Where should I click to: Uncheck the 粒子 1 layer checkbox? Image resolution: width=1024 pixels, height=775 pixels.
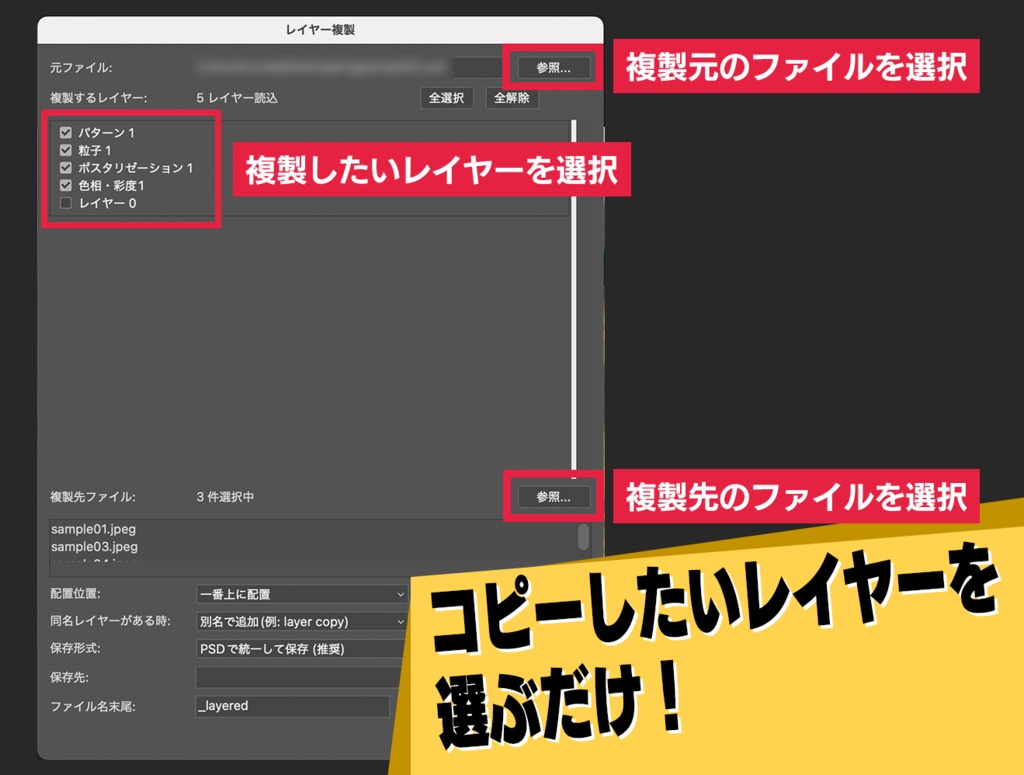65,150
